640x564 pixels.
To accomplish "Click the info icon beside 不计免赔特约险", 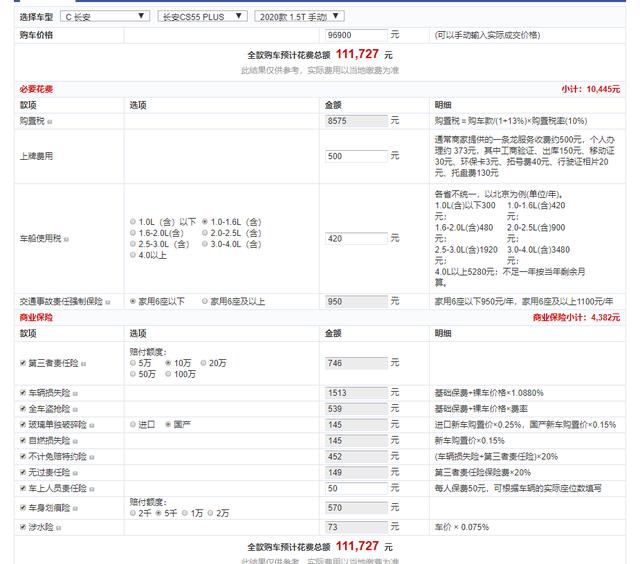I will click(x=91, y=457).
